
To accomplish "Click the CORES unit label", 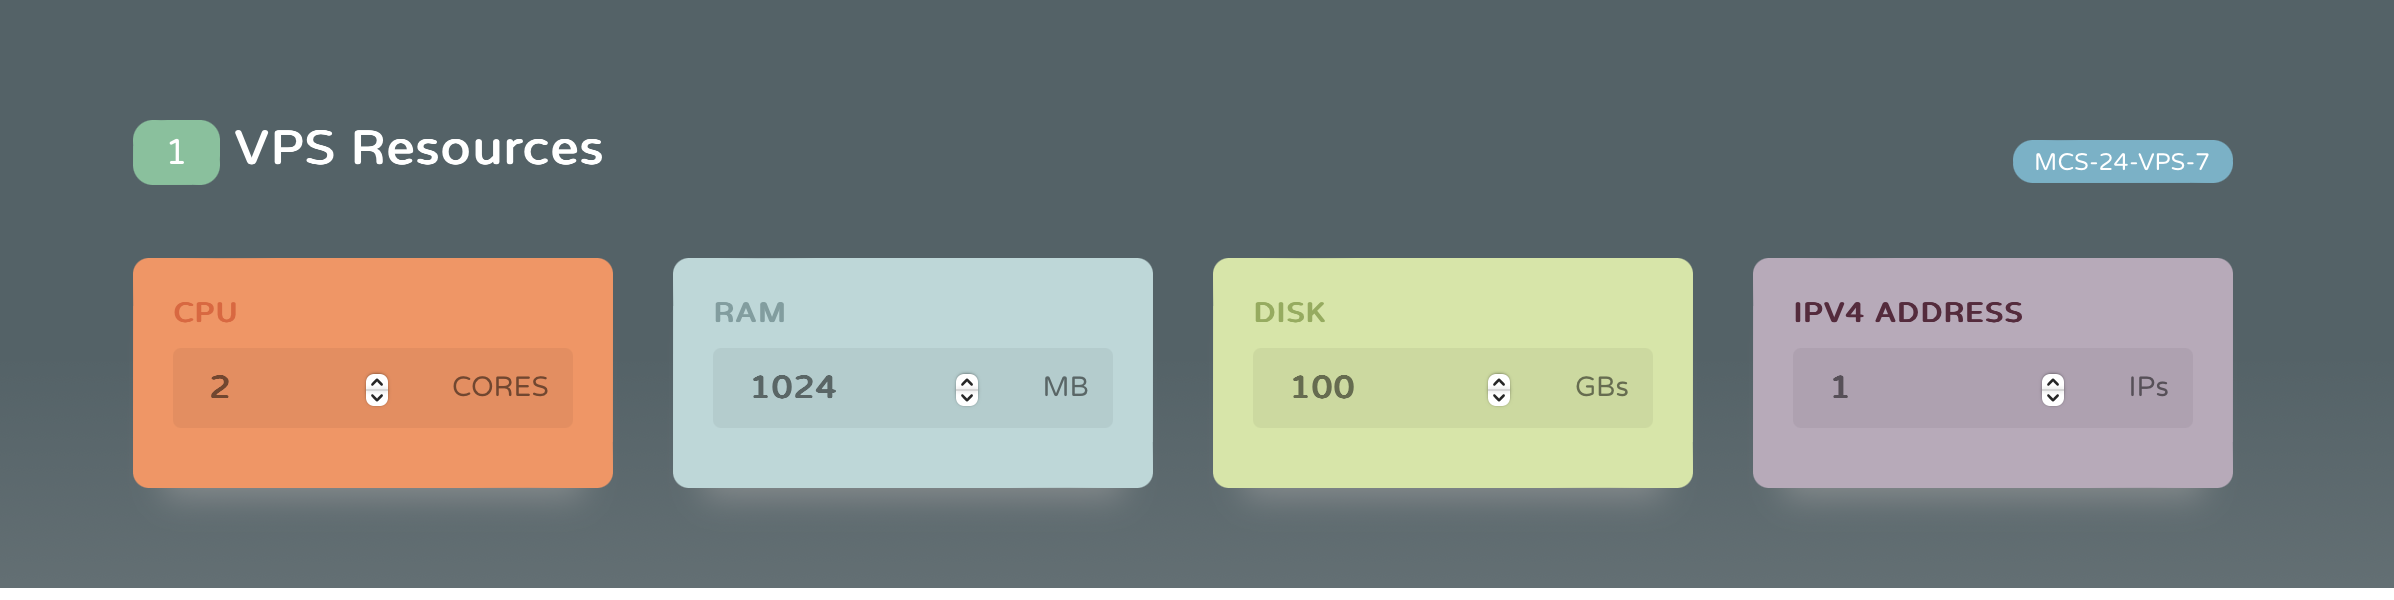I will [500, 387].
